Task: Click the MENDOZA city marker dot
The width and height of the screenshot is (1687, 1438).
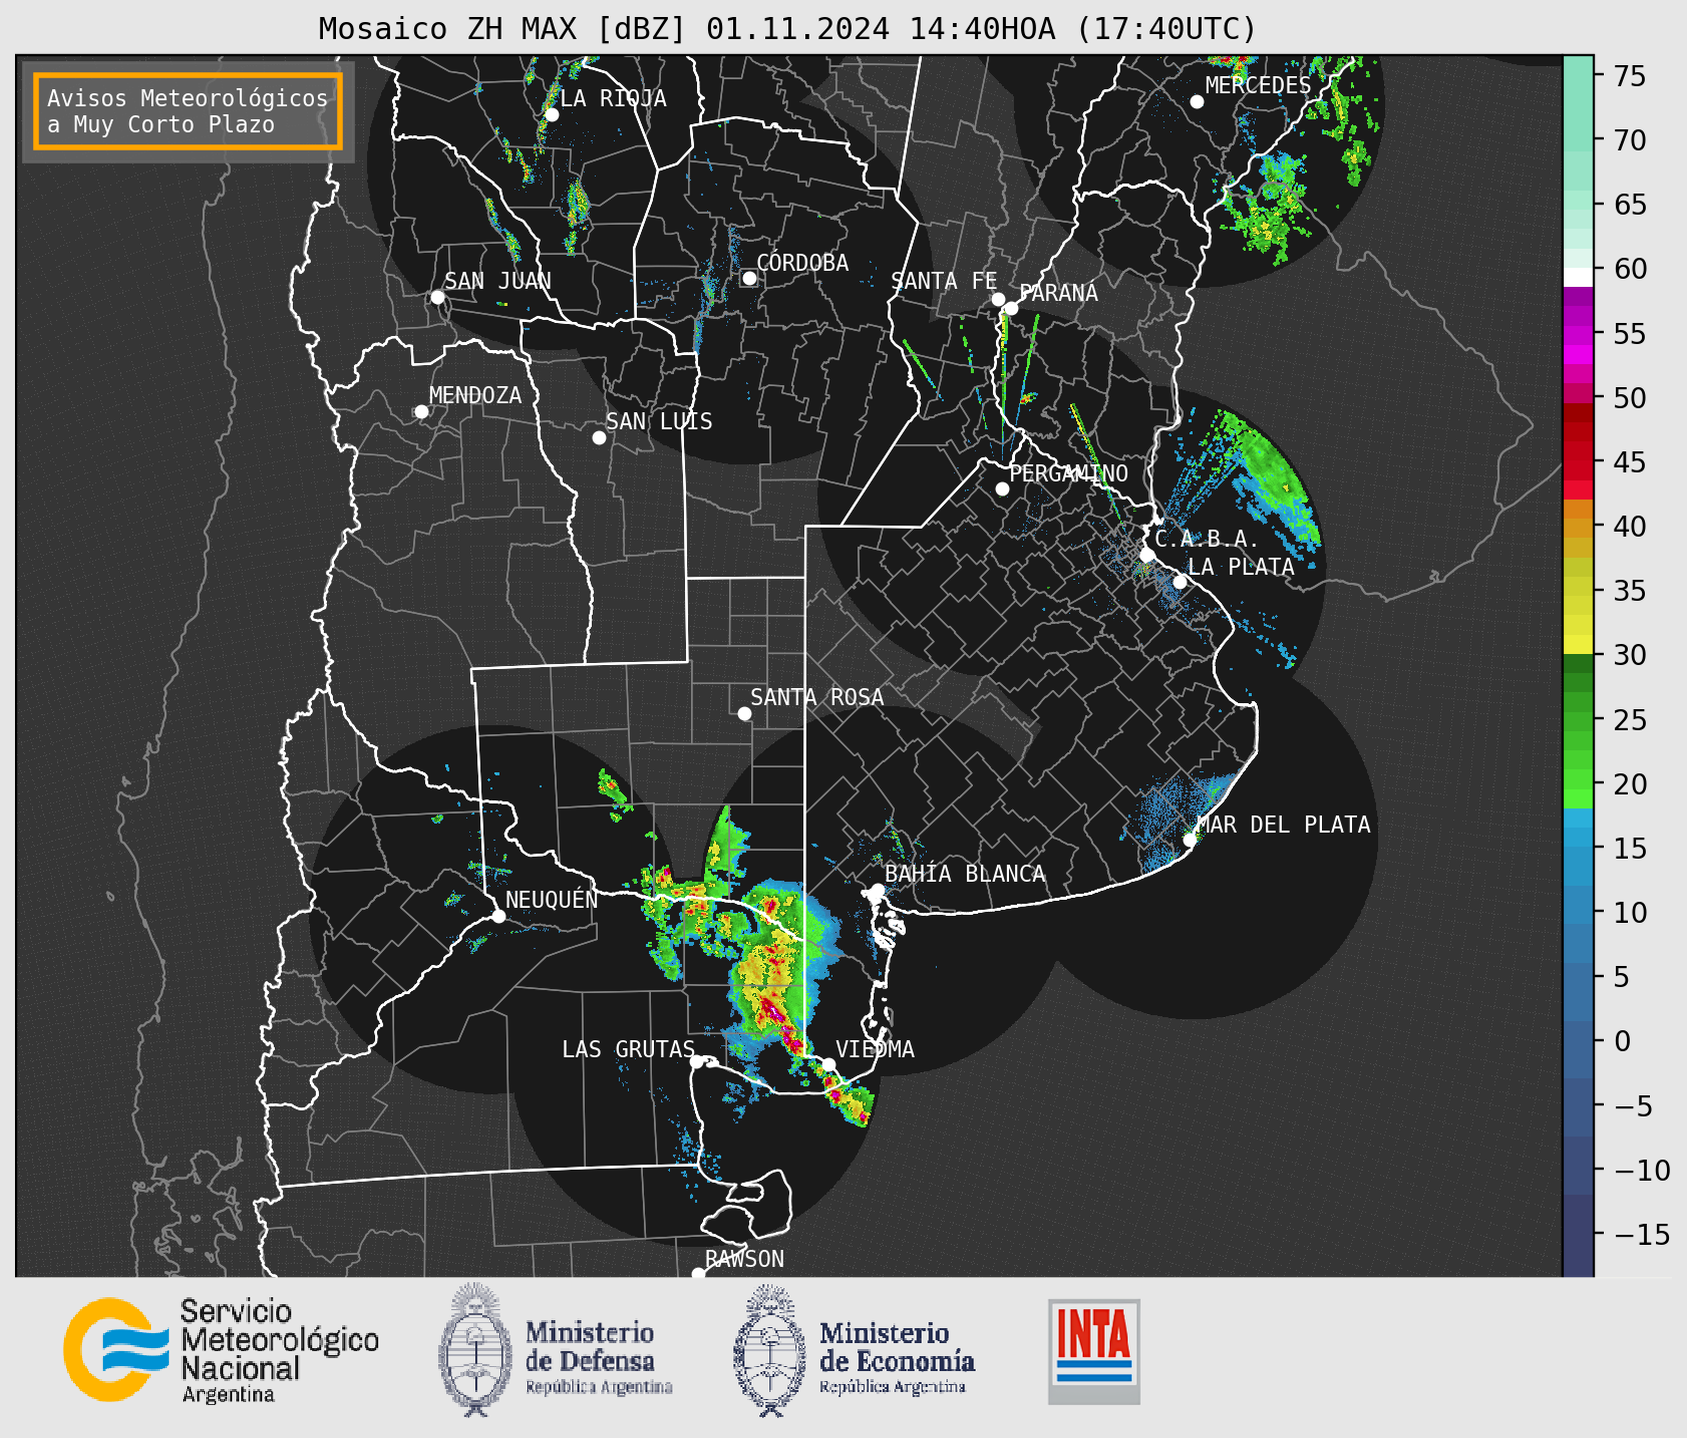Action: (x=421, y=412)
